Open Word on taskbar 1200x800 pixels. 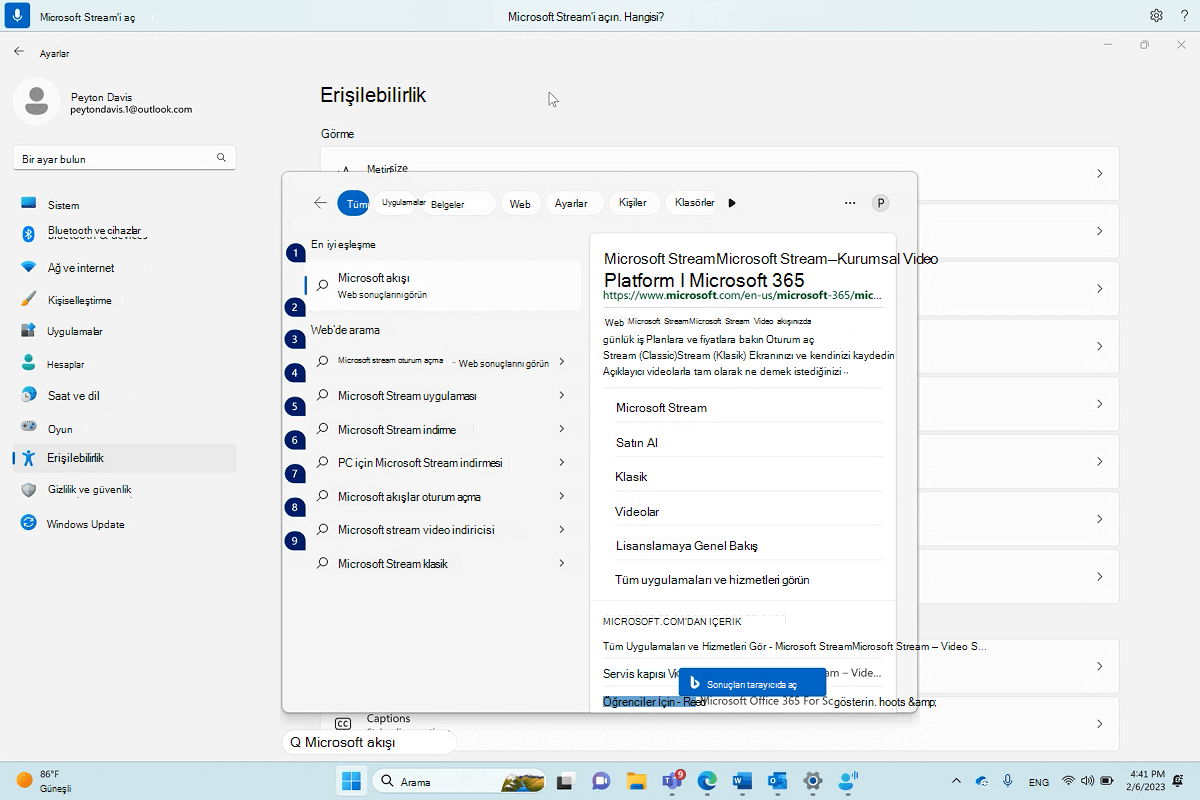pos(742,780)
